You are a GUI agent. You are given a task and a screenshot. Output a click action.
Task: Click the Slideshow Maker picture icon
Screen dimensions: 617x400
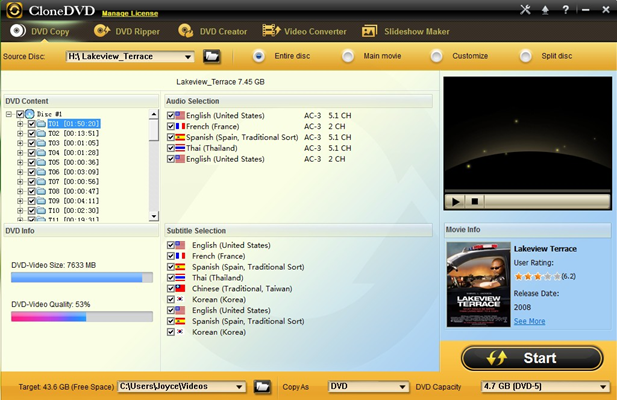369,31
